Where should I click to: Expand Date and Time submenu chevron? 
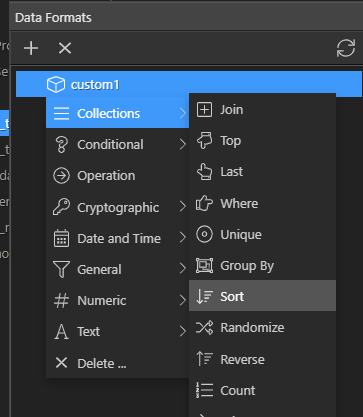tap(182, 238)
